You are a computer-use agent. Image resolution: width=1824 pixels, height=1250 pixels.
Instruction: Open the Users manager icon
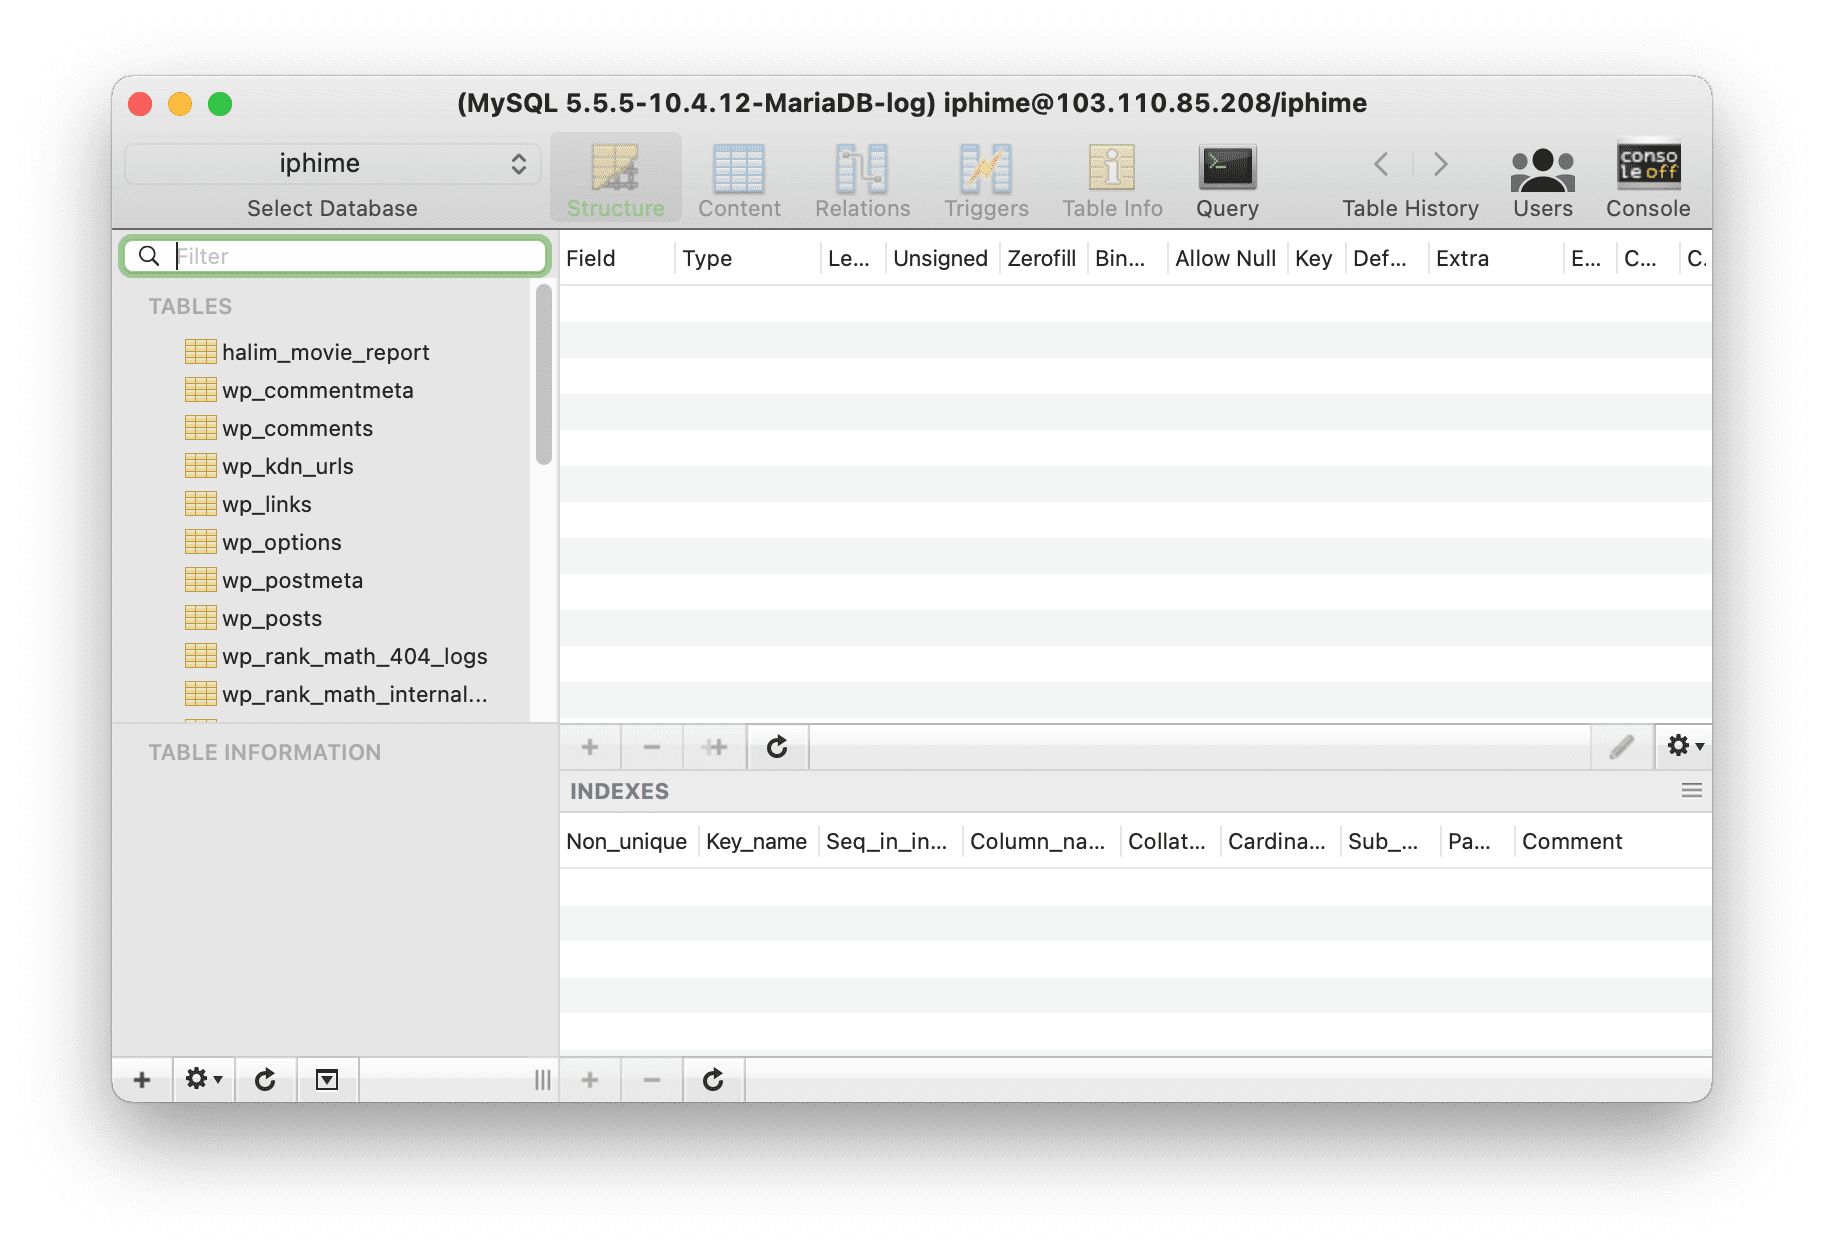[1542, 178]
